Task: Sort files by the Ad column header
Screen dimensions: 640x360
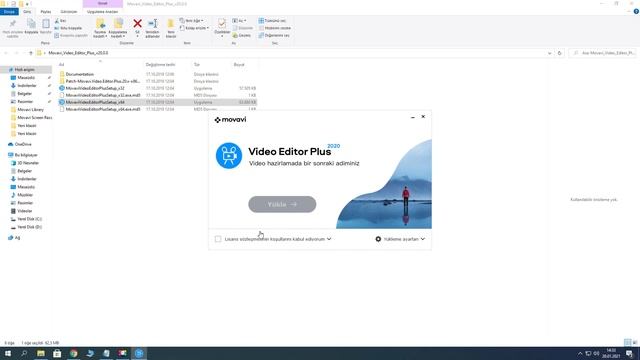Action: pos(62,64)
